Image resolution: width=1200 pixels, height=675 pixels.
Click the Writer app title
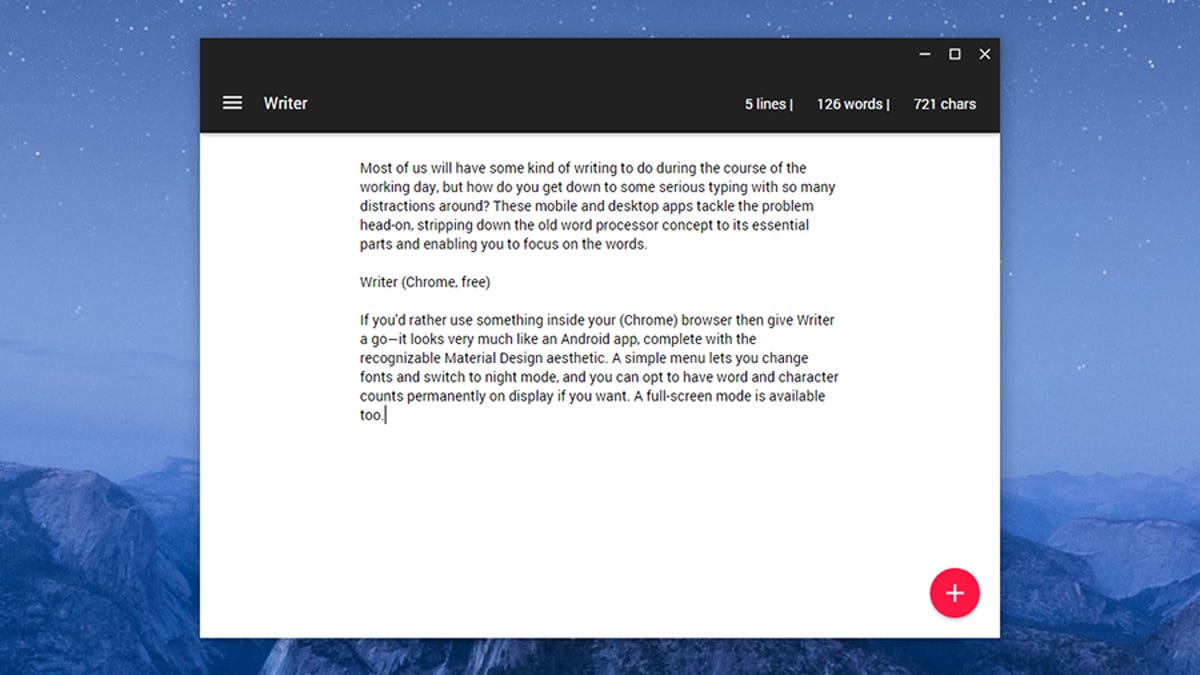pos(286,103)
